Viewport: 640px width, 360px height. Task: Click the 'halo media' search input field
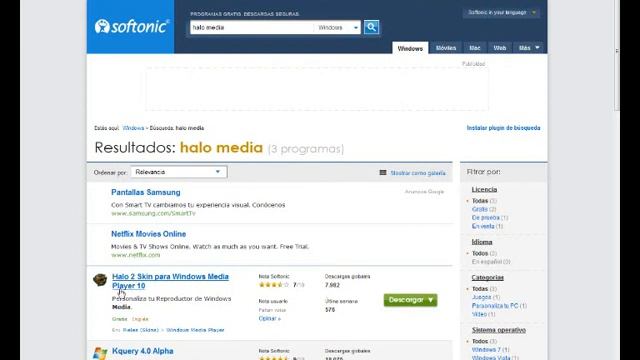coord(251,27)
